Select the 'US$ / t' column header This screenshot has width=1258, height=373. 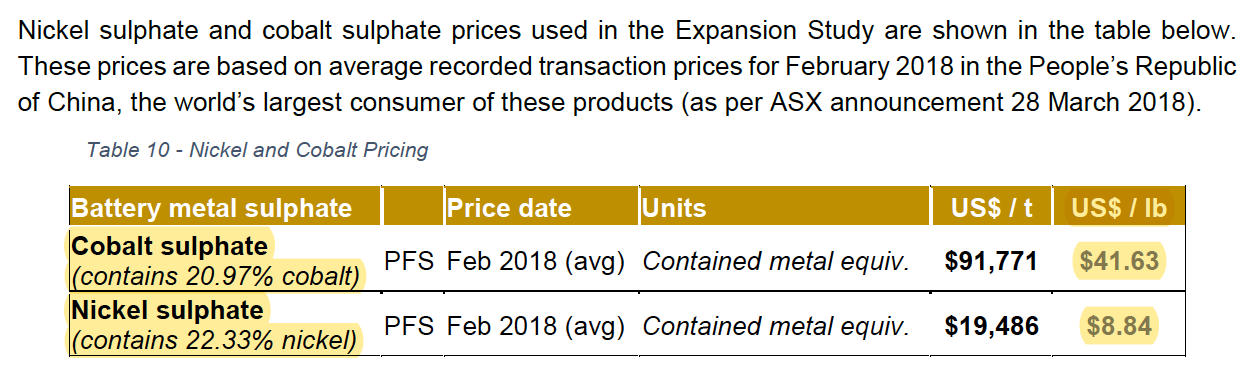click(x=992, y=208)
